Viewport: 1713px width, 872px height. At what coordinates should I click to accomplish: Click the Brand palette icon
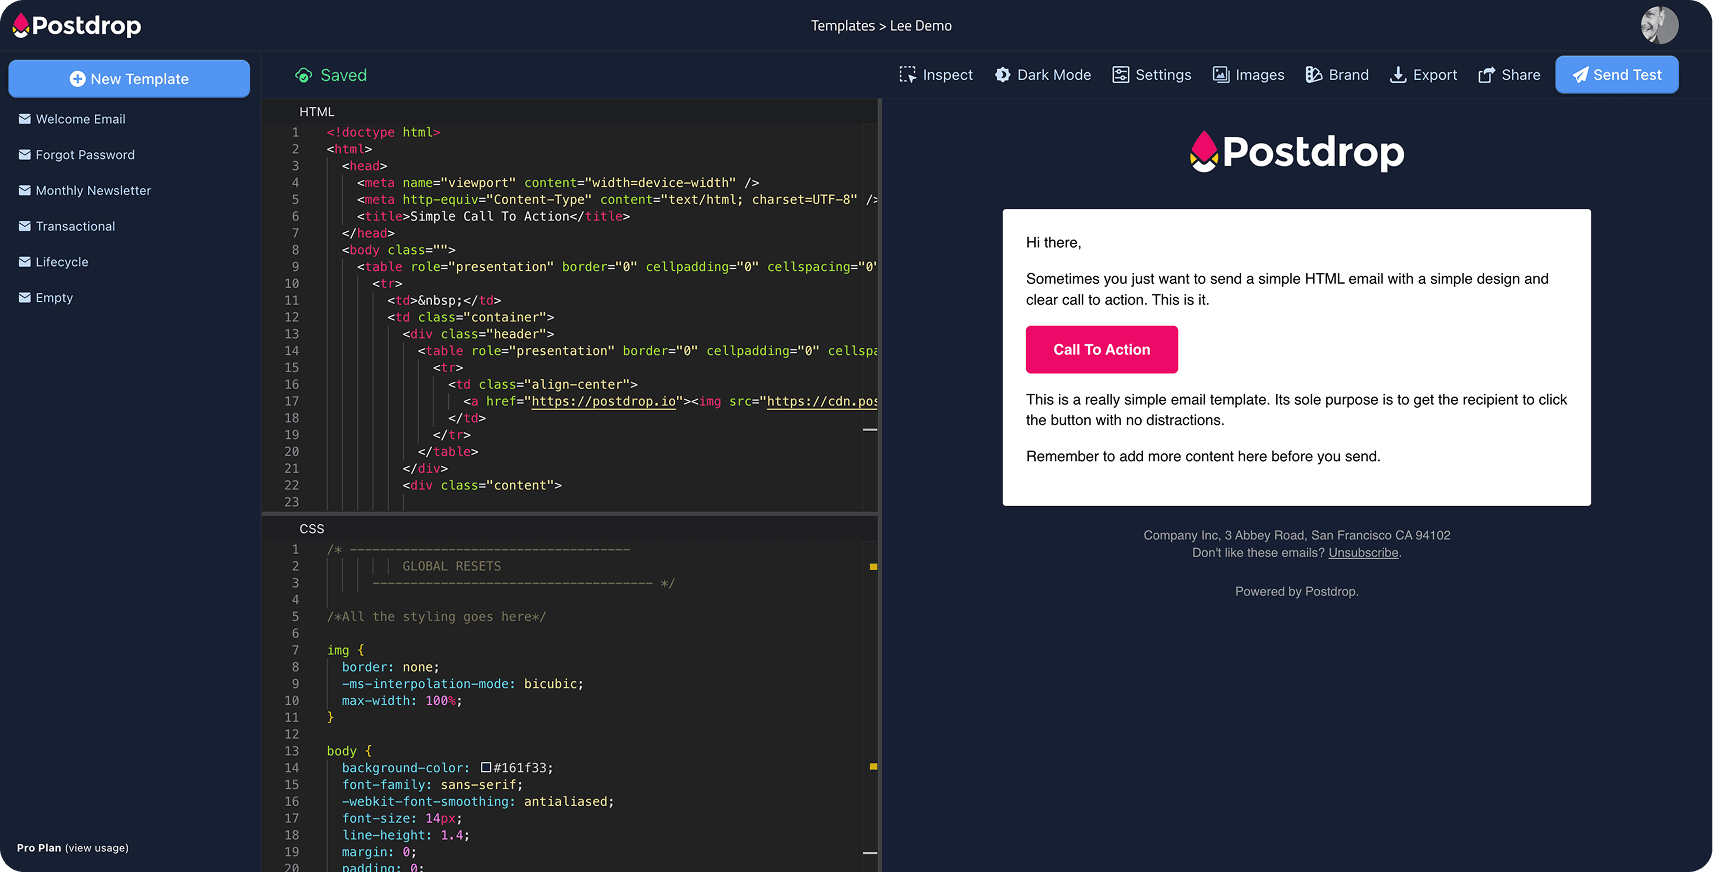coord(1314,75)
